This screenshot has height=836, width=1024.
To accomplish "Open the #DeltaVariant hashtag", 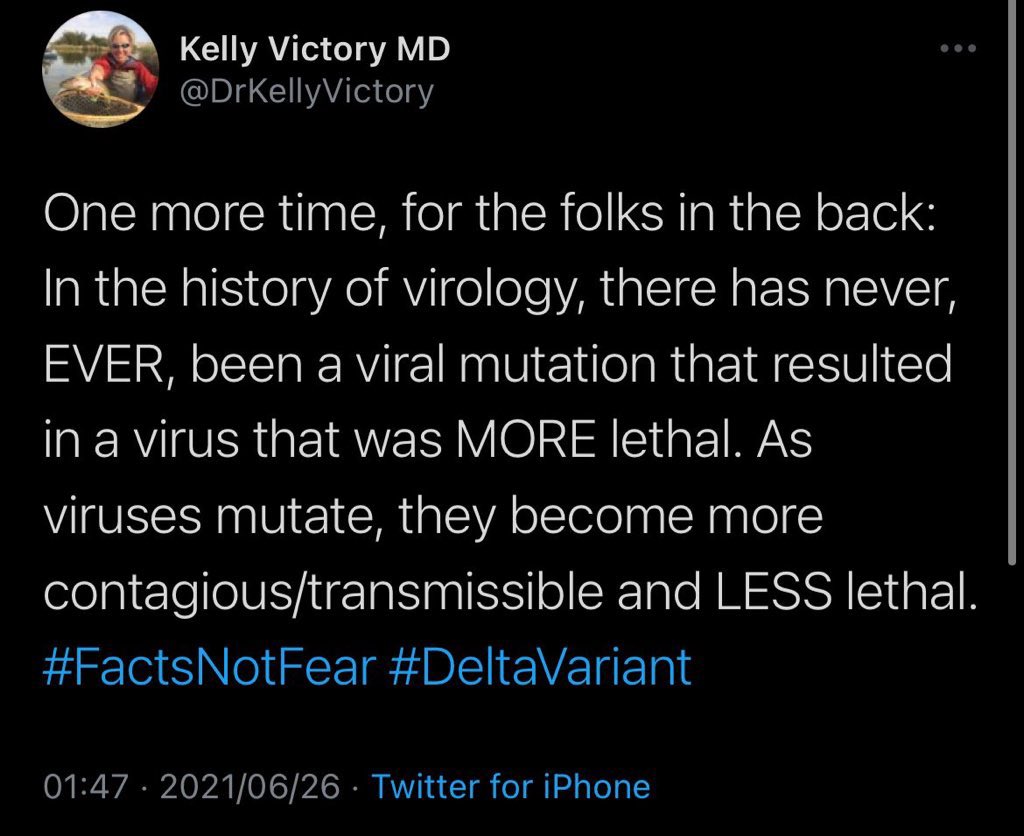I will pos(539,665).
